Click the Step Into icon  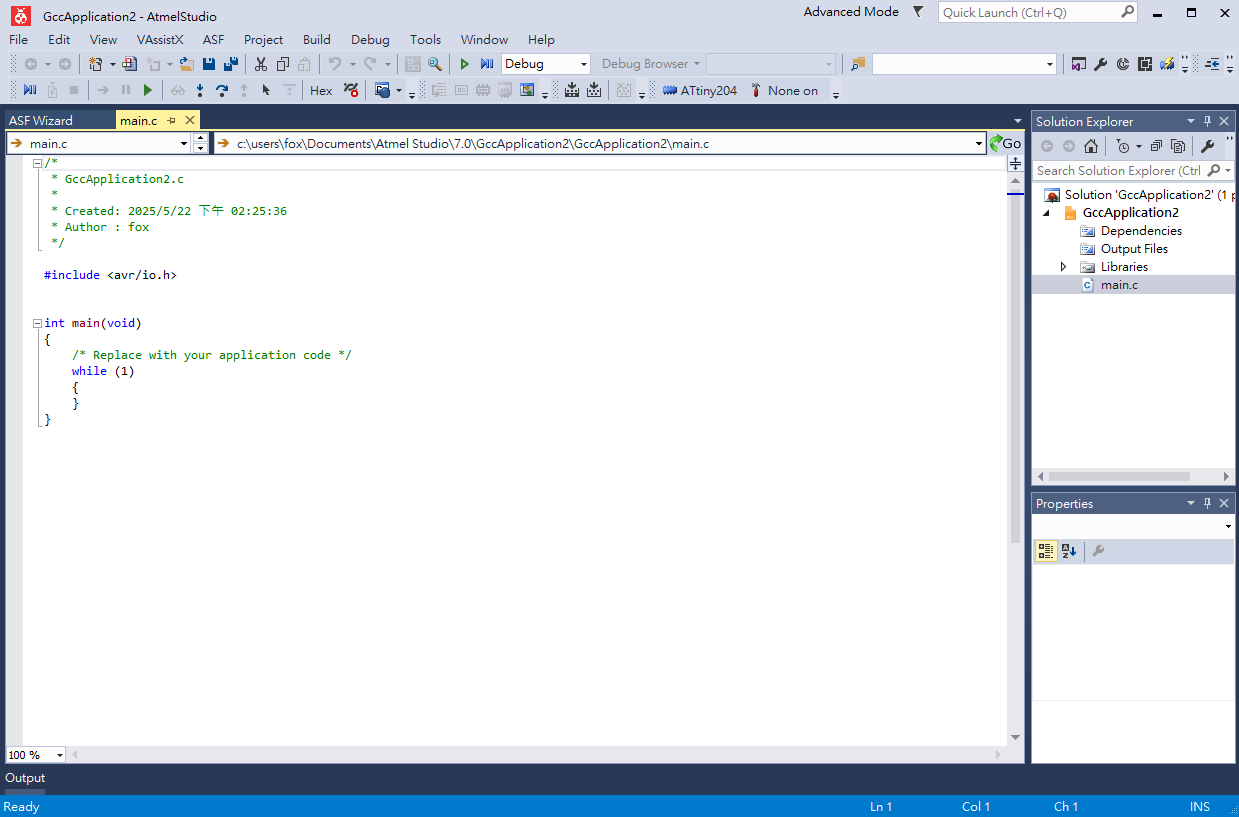(200, 90)
